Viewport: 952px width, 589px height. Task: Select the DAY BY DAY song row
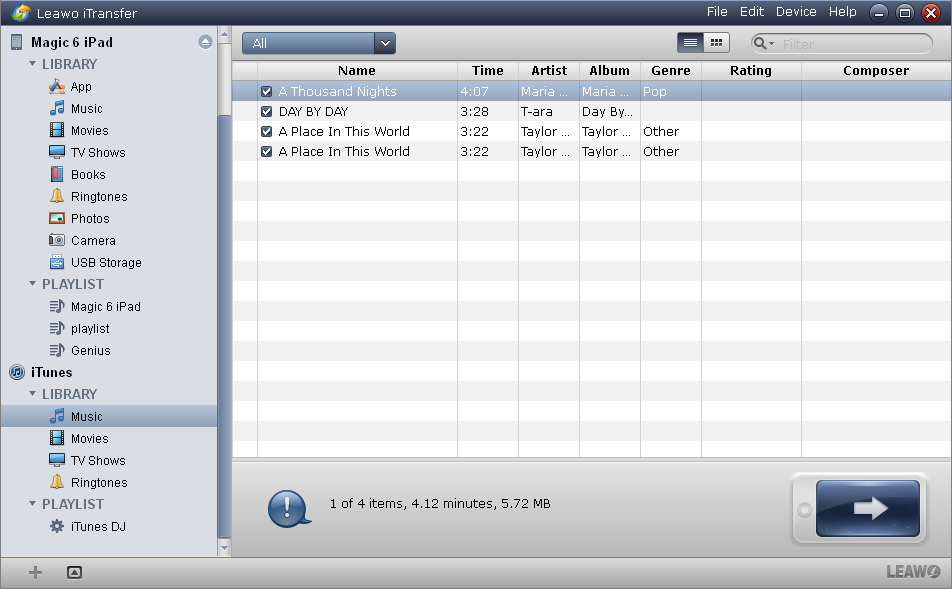click(x=591, y=112)
